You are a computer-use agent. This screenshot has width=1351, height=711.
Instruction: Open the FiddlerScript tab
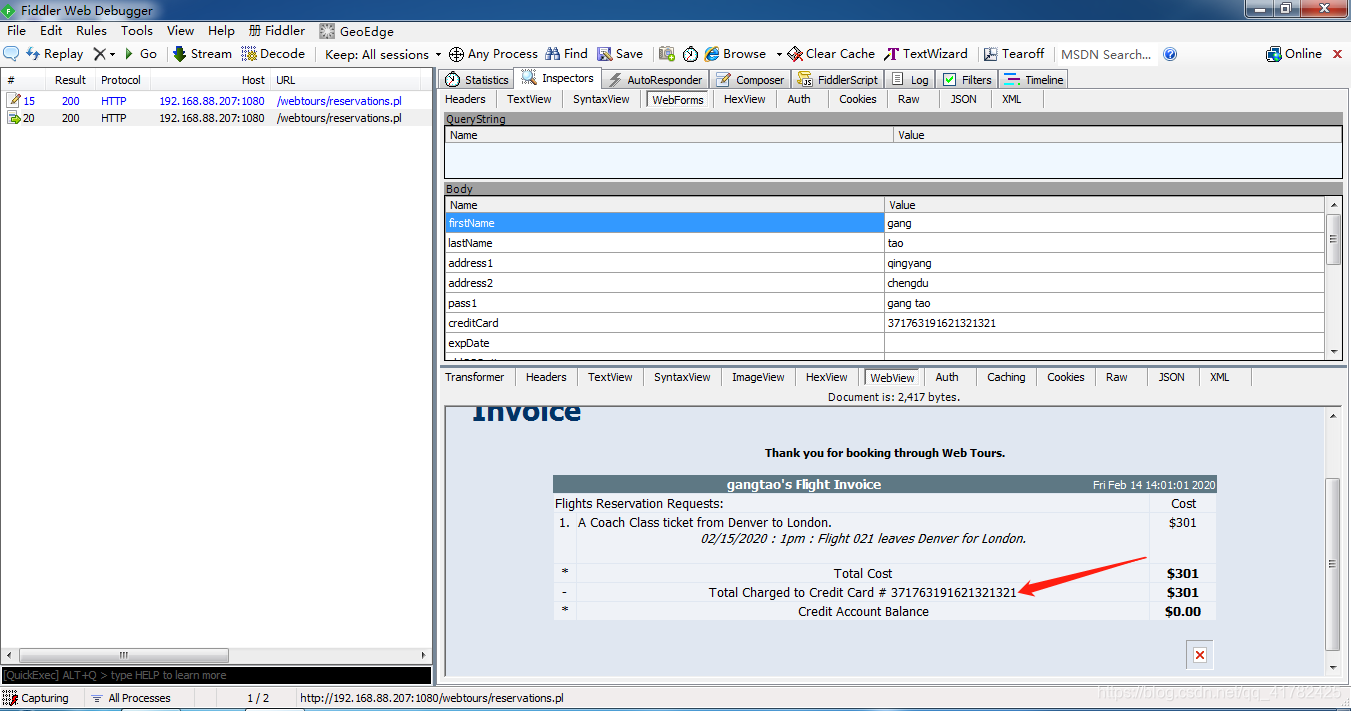click(x=838, y=79)
